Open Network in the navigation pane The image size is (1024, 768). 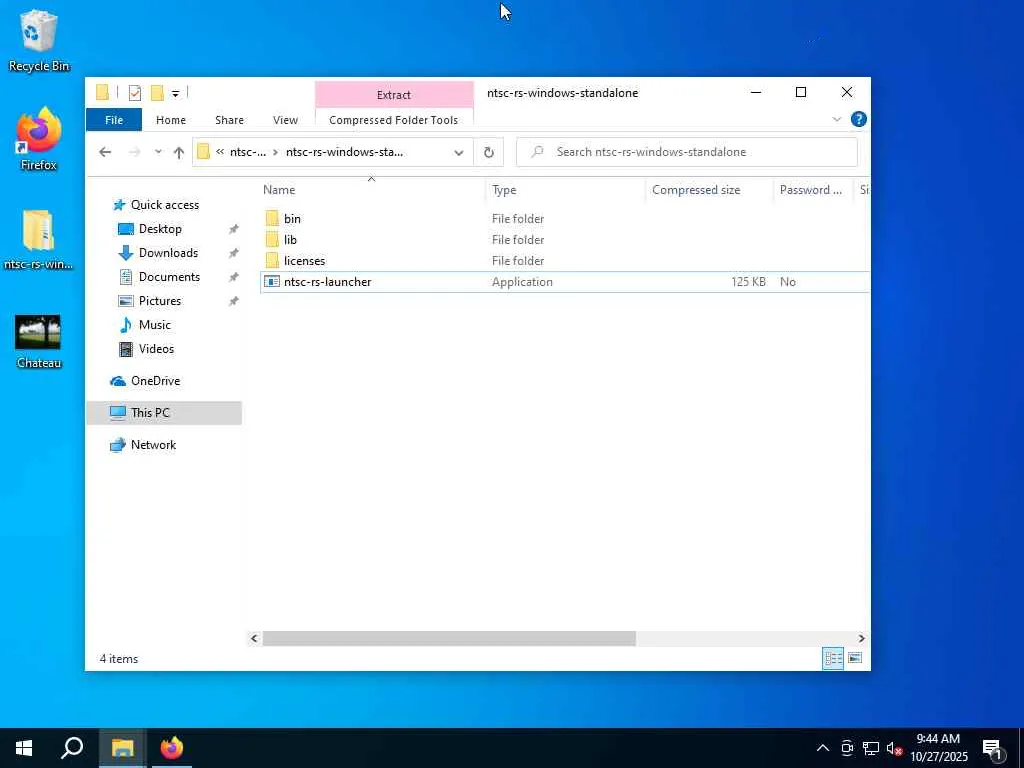pyautogui.click(x=153, y=445)
